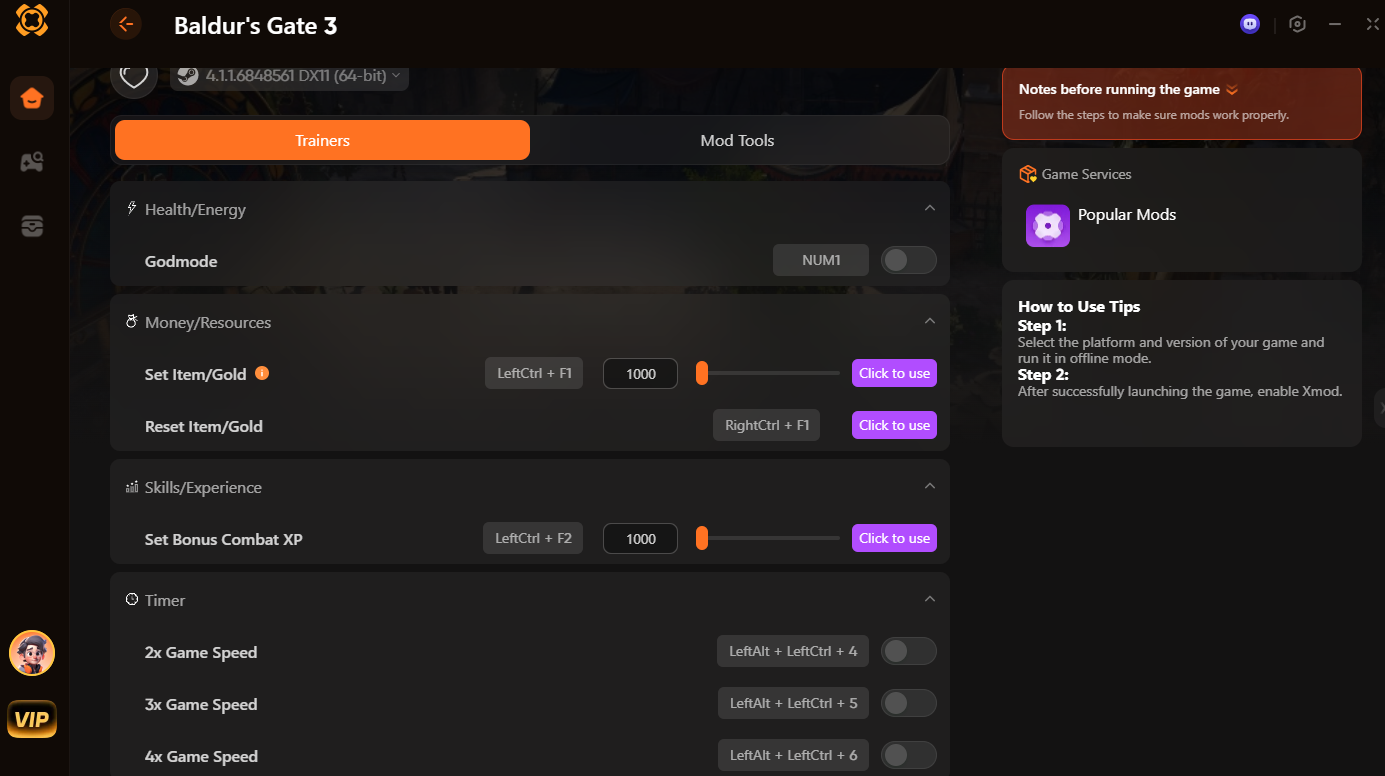Click the 2x Game Speed label
This screenshot has height=776, width=1385.
(x=201, y=652)
